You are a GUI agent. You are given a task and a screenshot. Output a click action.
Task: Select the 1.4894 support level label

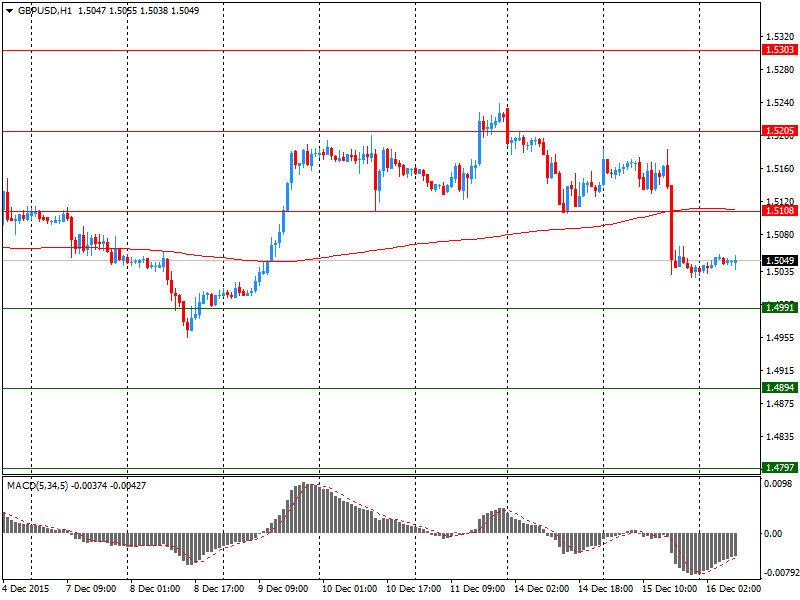[x=779, y=387]
